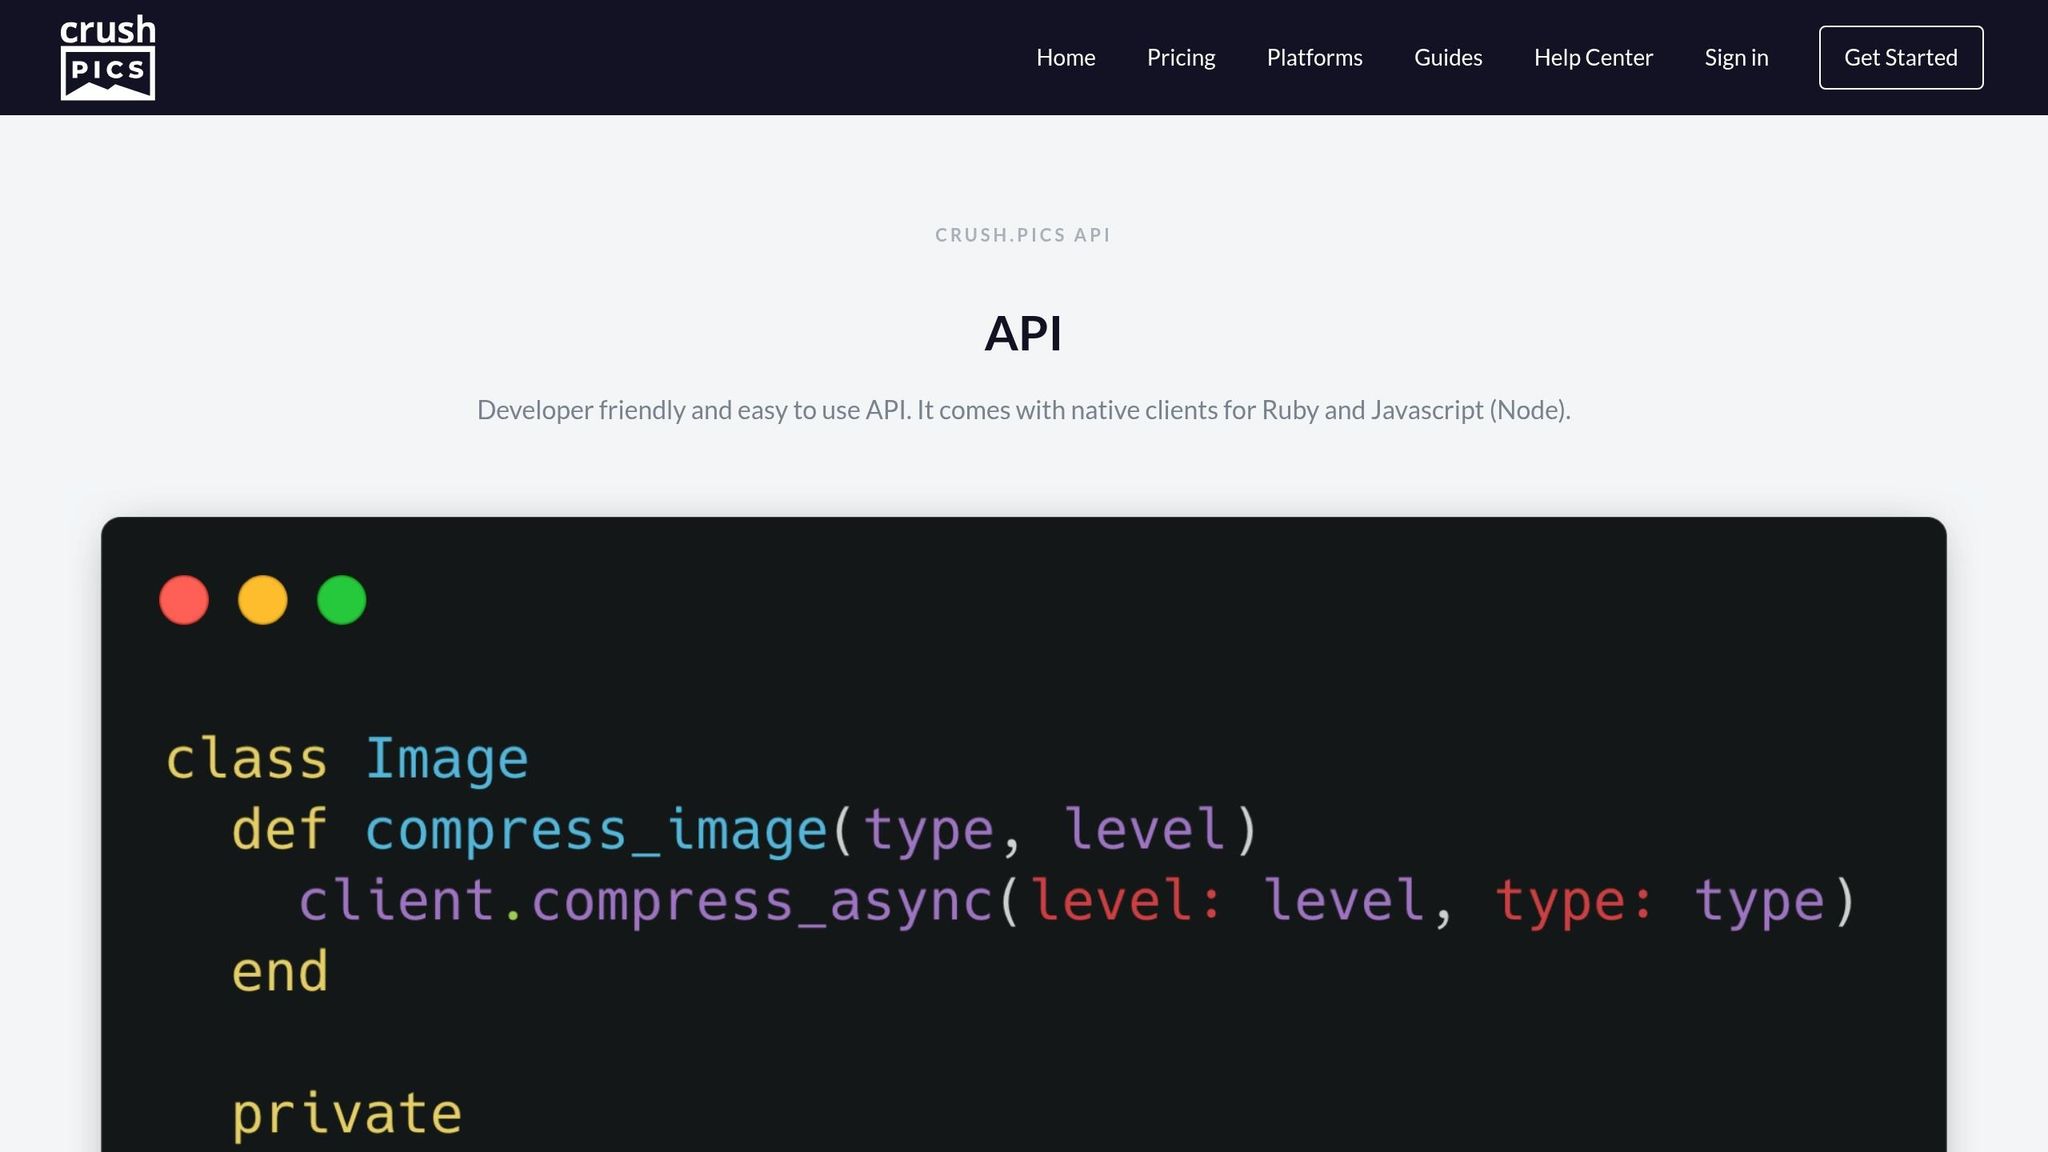Click the red window dot
The width and height of the screenshot is (2048, 1152).
click(x=184, y=600)
